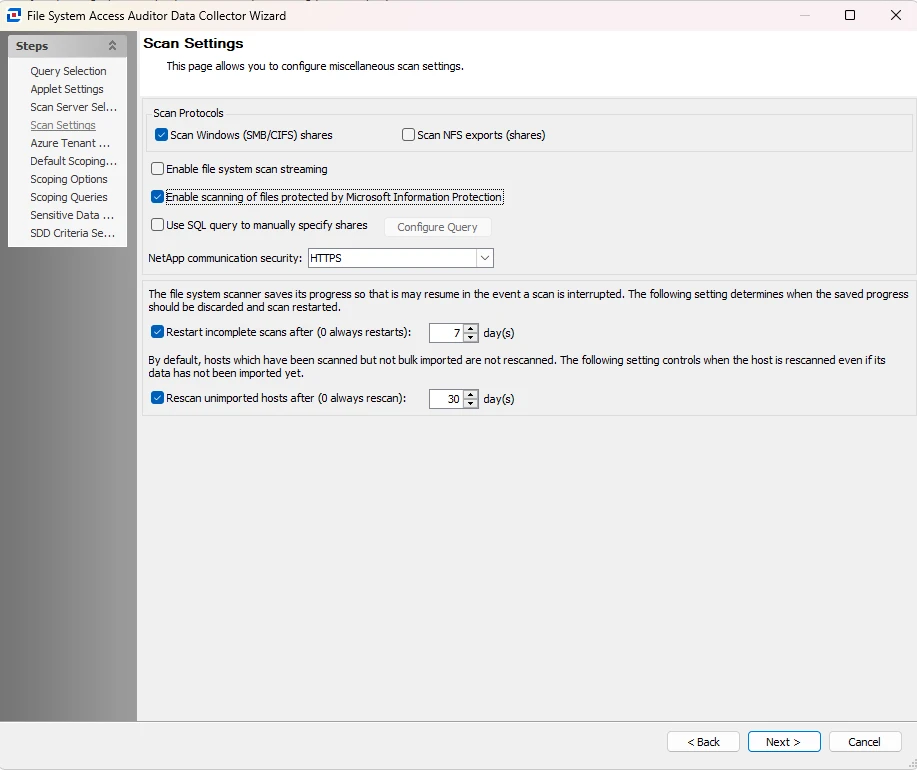Jump to Default Scoping step
This screenshot has height=771, width=917.
[74, 161]
